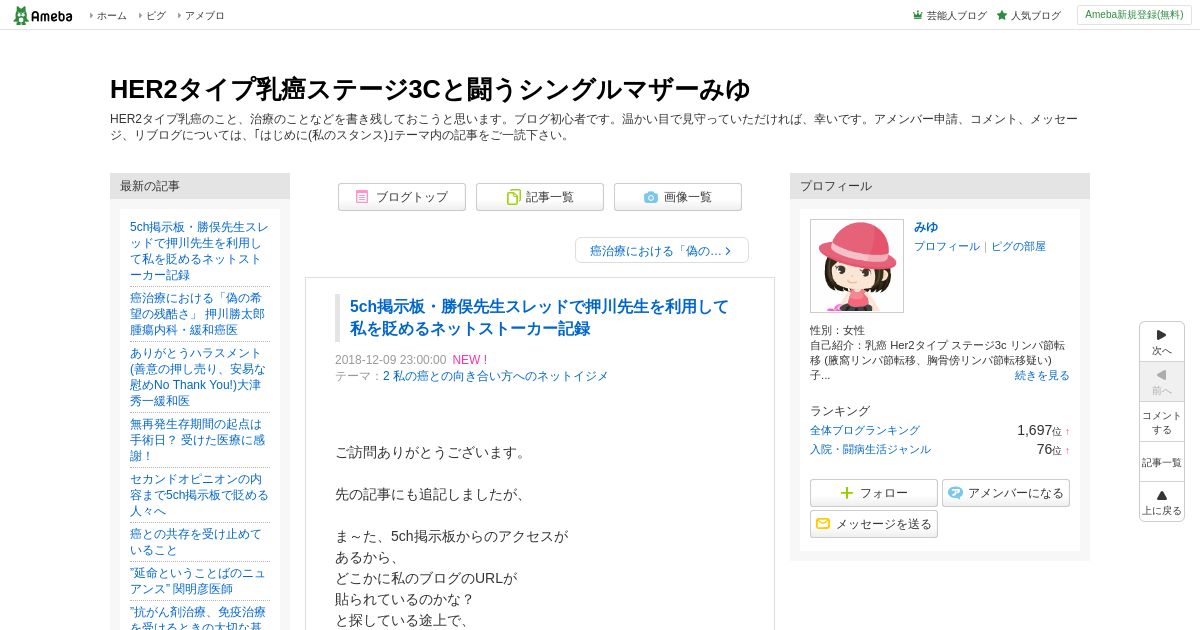Click コメントする in side nav
Image resolution: width=1200 pixels, height=630 pixels.
(x=1162, y=422)
